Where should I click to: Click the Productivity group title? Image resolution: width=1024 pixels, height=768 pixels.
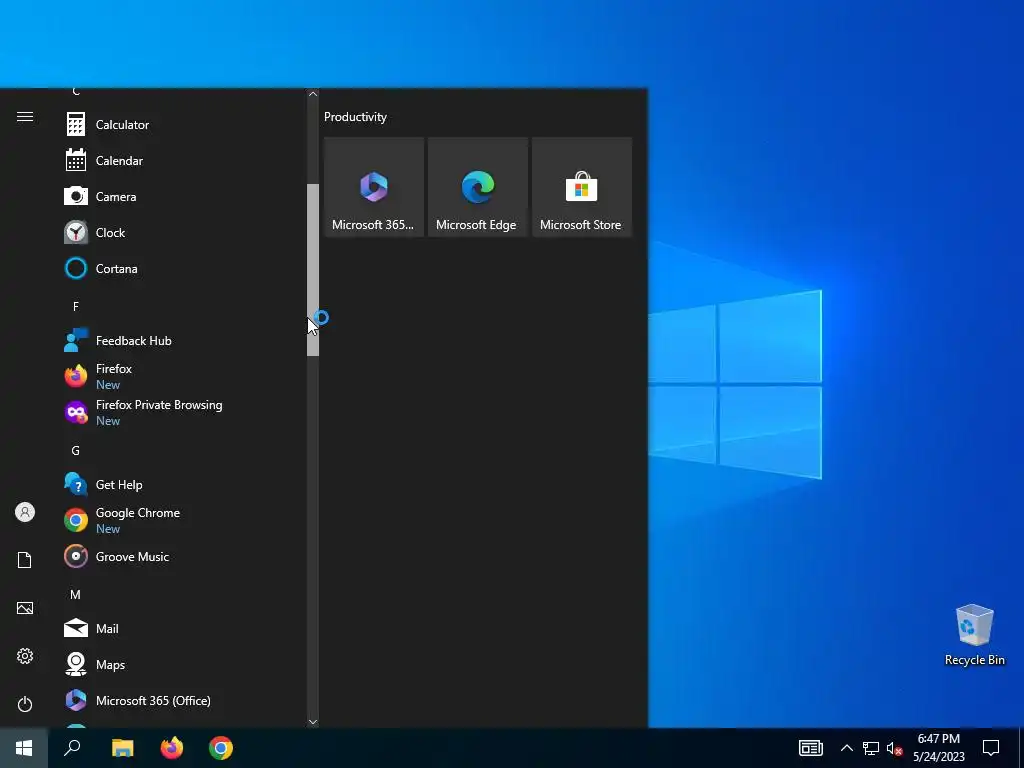(x=355, y=117)
